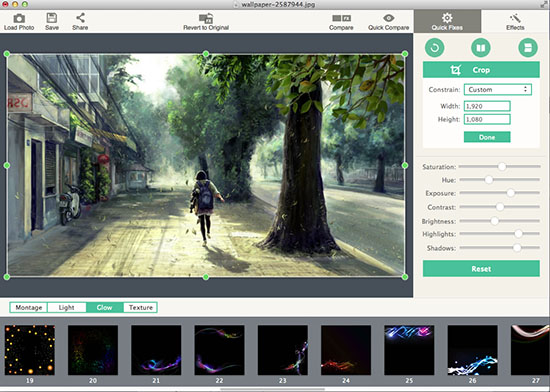Viewport: 550px width, 392px height.
Task: Click the Width input field
Action: coord(487,106)
